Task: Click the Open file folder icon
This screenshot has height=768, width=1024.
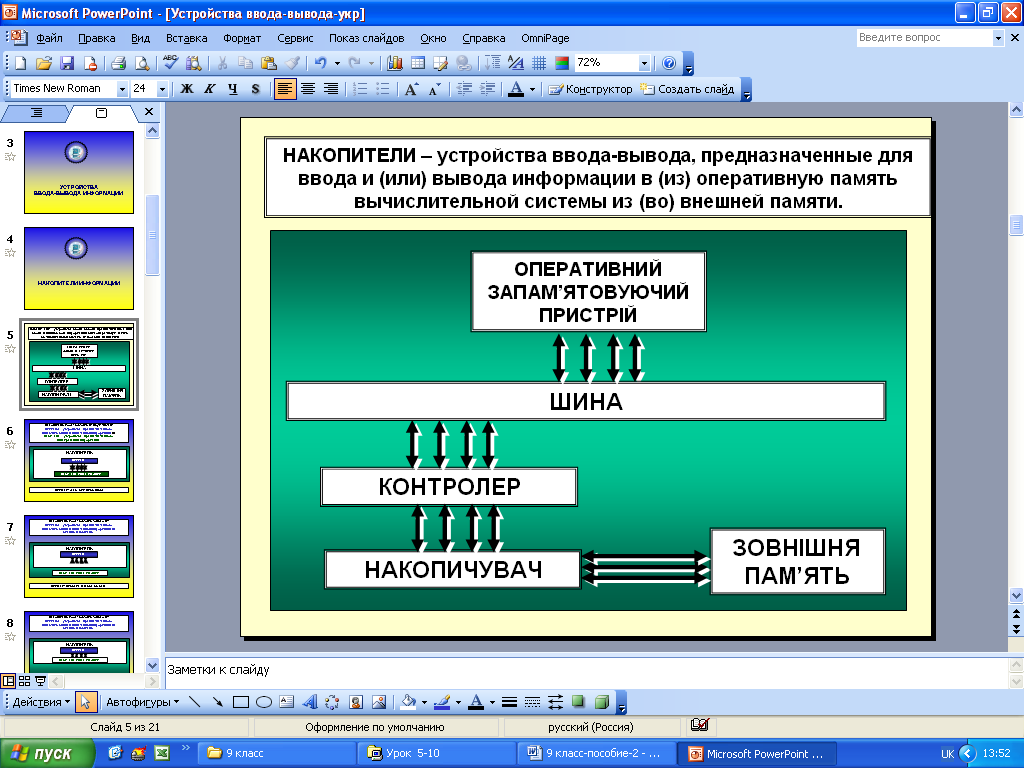Action: pos(44,63)
